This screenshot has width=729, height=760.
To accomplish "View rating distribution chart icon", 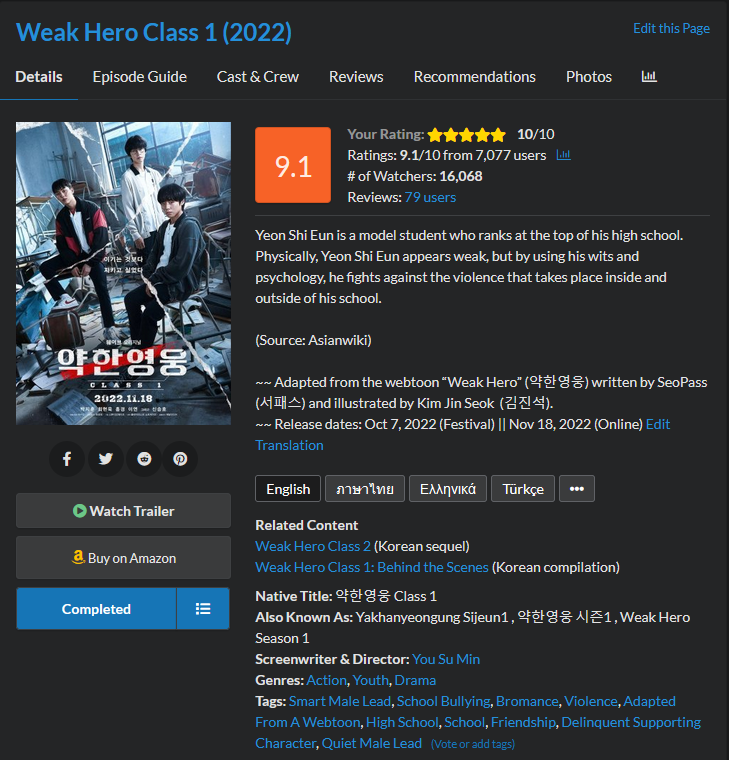I will 563,155.
